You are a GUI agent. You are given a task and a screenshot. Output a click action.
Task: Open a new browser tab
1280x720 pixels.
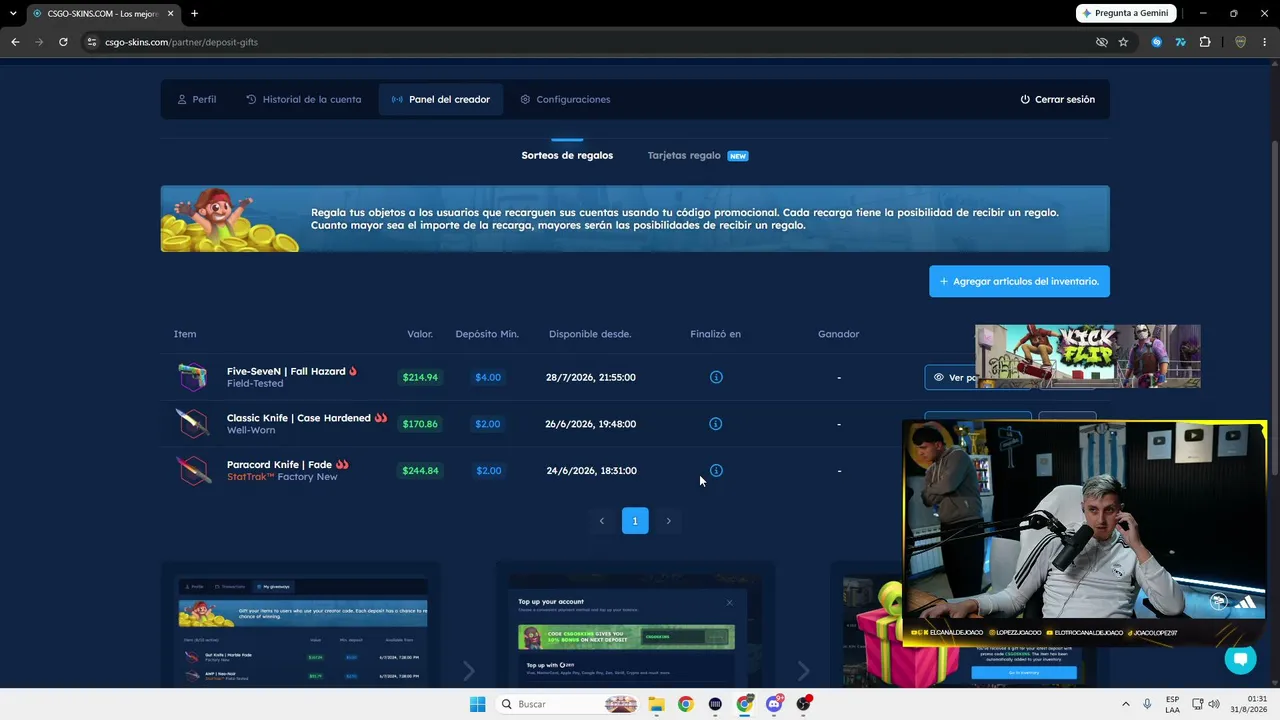(x=194, y=13)
